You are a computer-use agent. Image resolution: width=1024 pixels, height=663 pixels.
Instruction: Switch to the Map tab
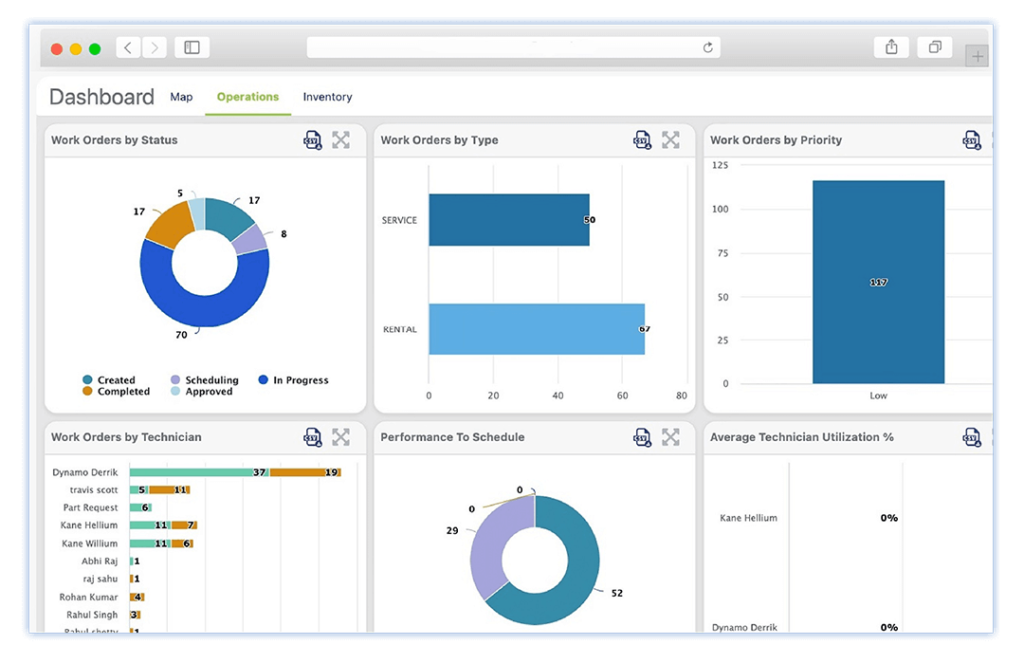click(x=181, y=97)
